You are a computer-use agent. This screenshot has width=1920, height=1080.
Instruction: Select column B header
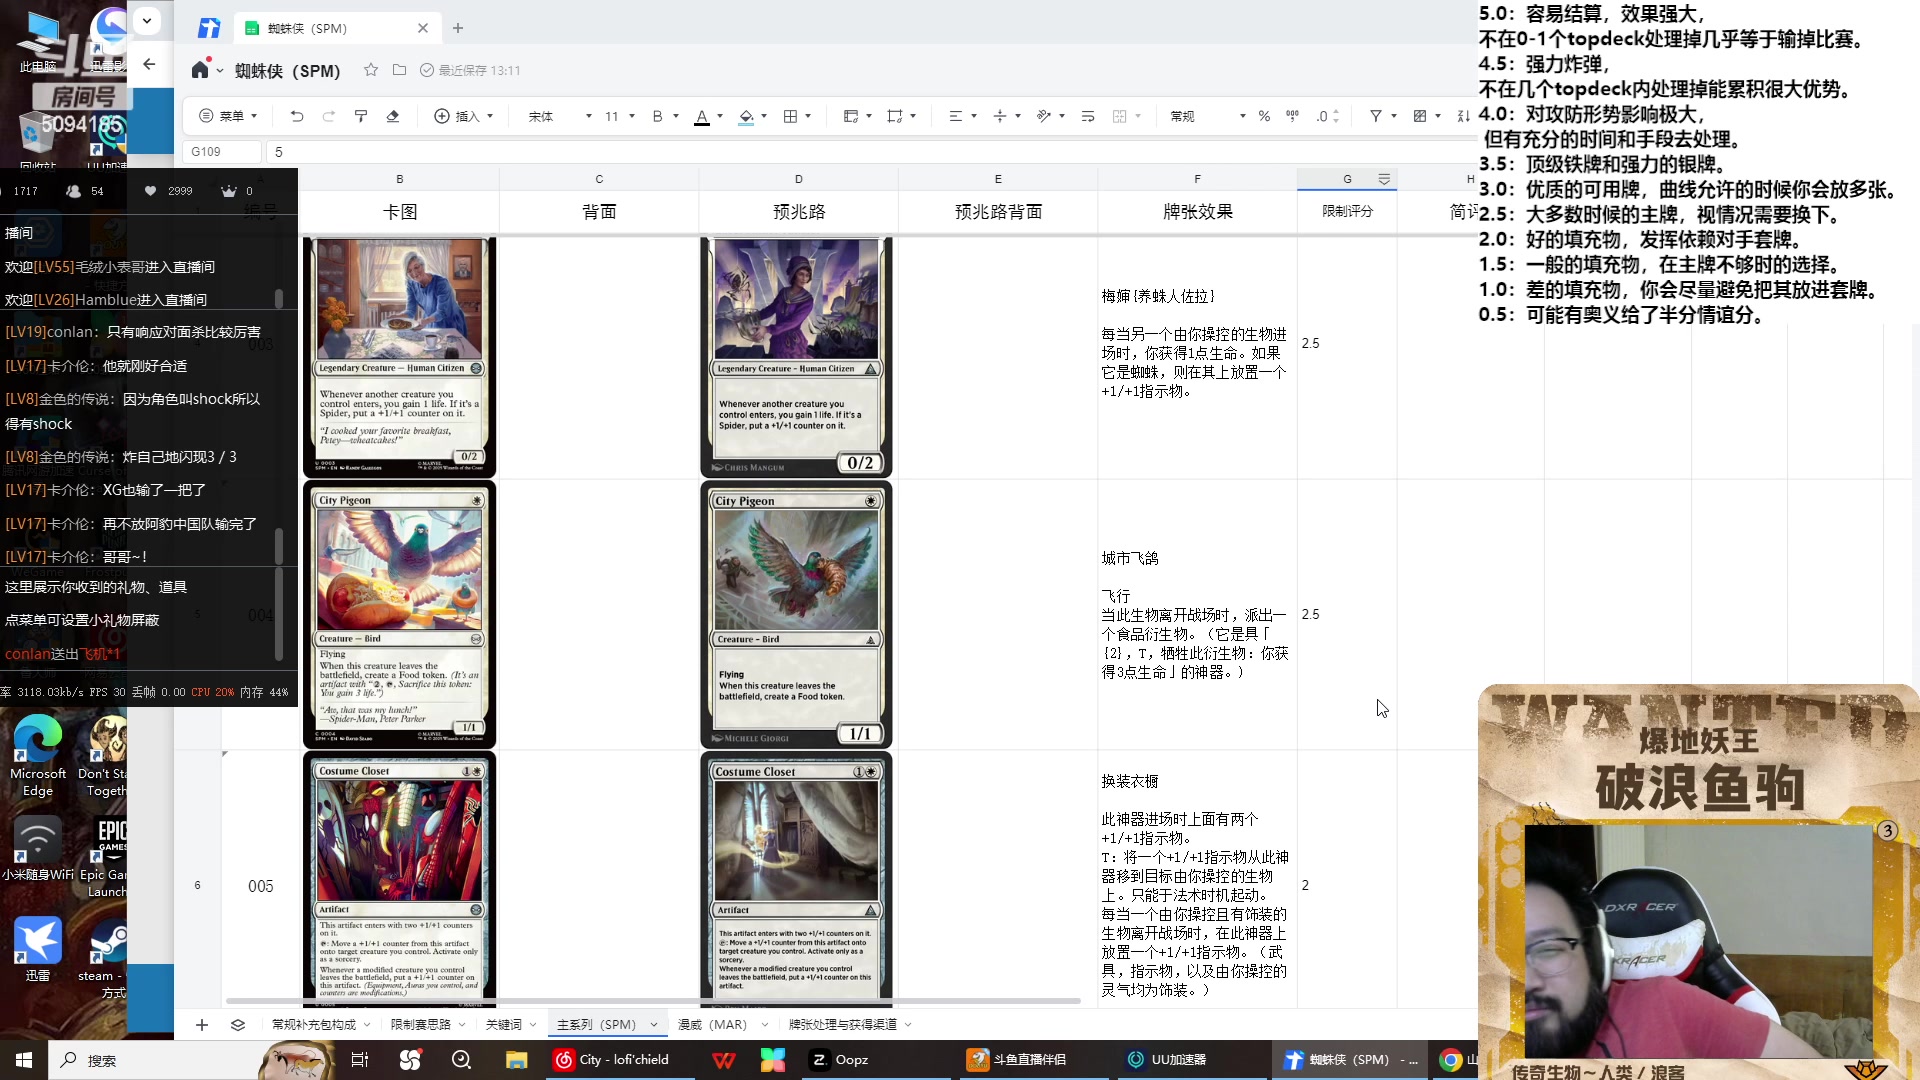point(399,179)
